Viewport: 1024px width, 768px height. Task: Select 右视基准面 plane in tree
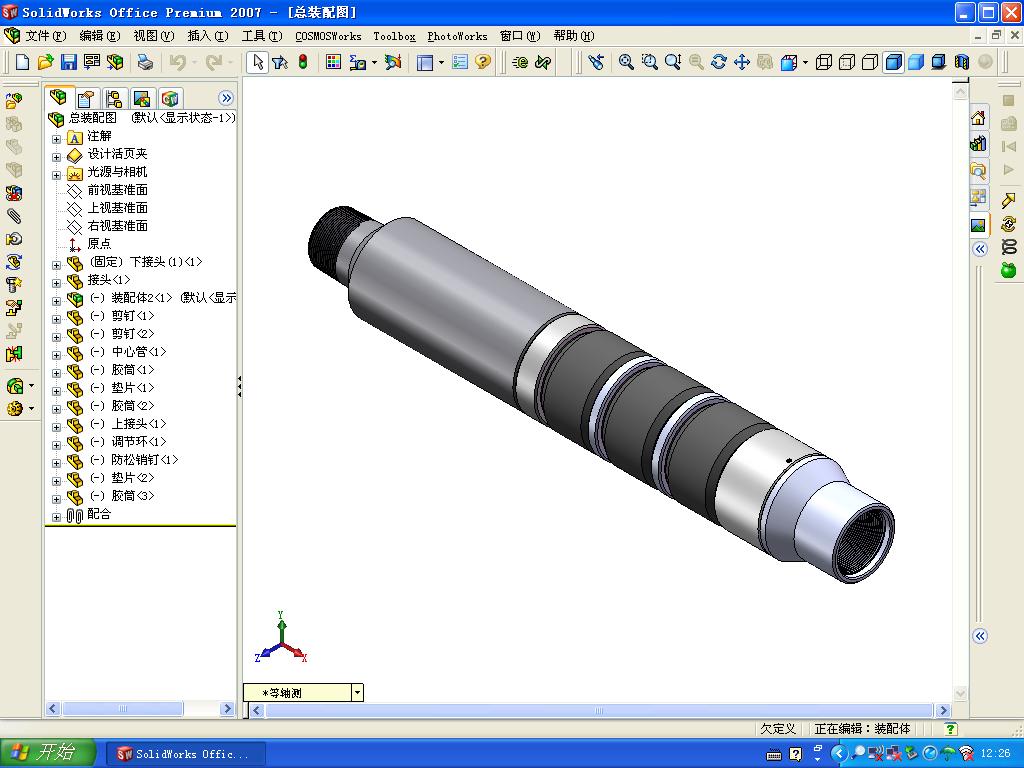(118, 226)
